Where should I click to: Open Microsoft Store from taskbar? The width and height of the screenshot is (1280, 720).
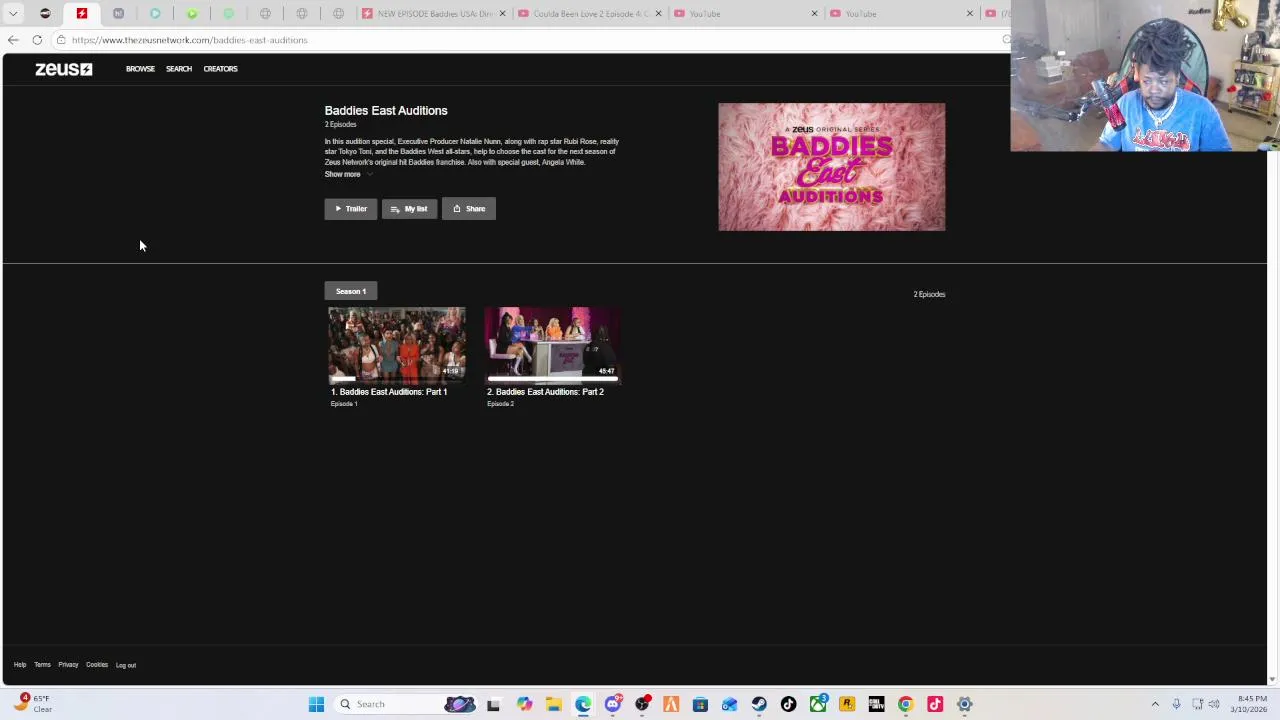pyautogui.click(x=700, y=704)
